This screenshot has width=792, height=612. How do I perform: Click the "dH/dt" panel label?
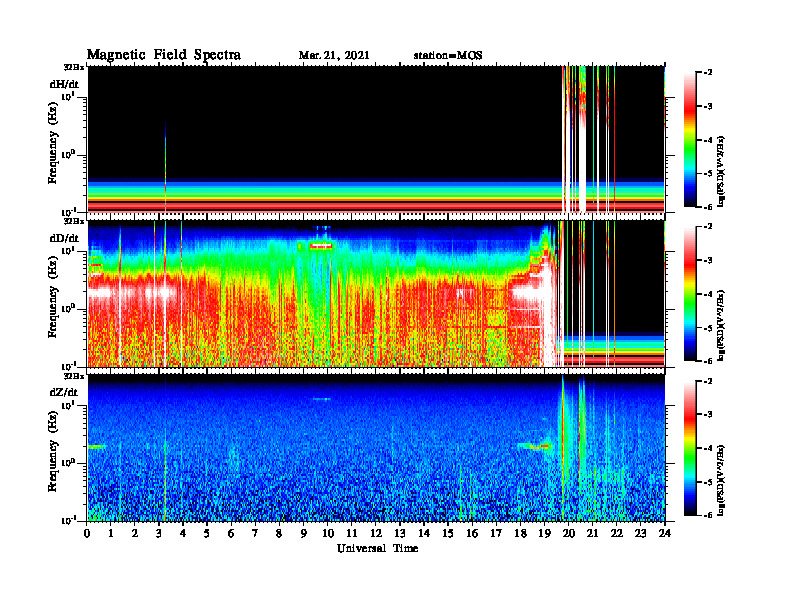point(64,84)
